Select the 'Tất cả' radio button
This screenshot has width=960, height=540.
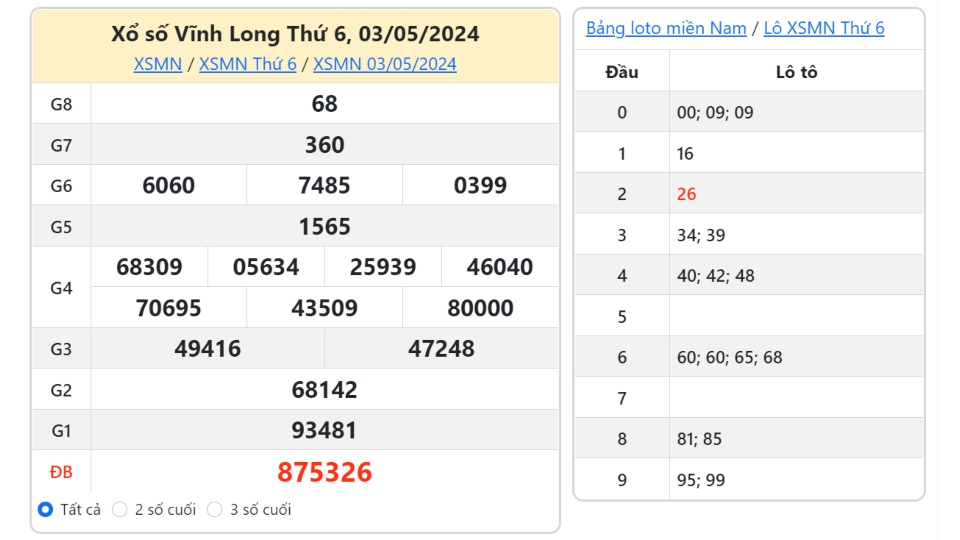[45, 510]
